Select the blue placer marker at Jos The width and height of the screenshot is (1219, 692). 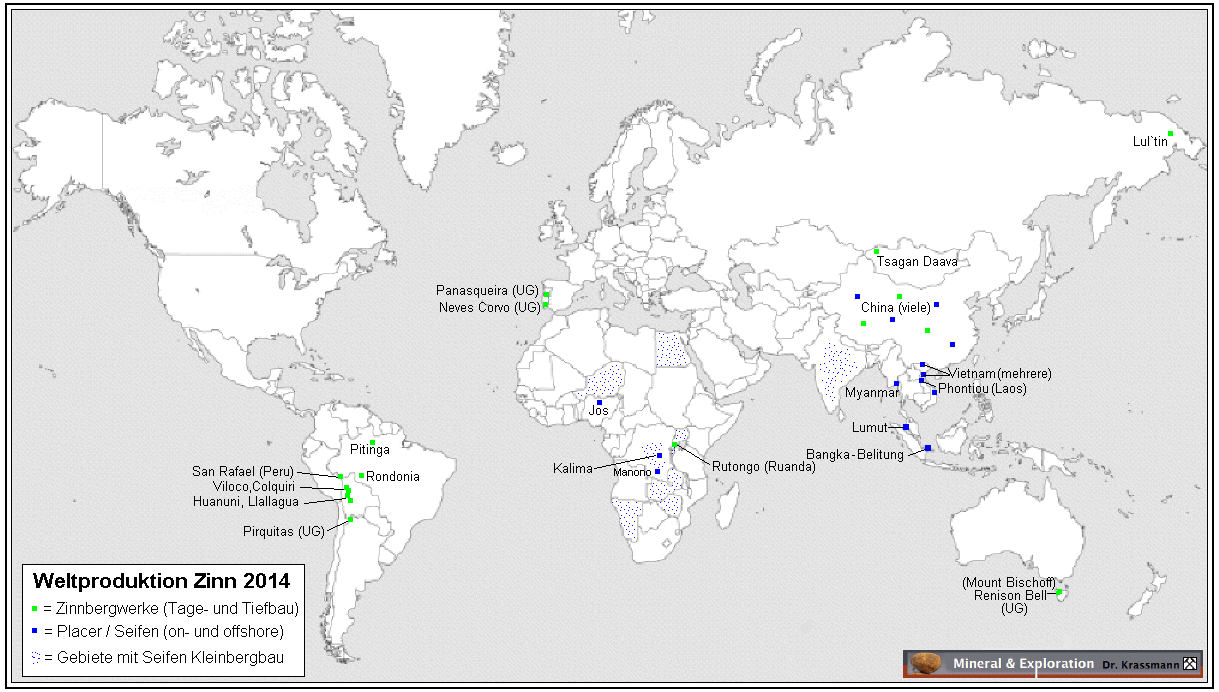pyautogui.click(x=599, y=402)
